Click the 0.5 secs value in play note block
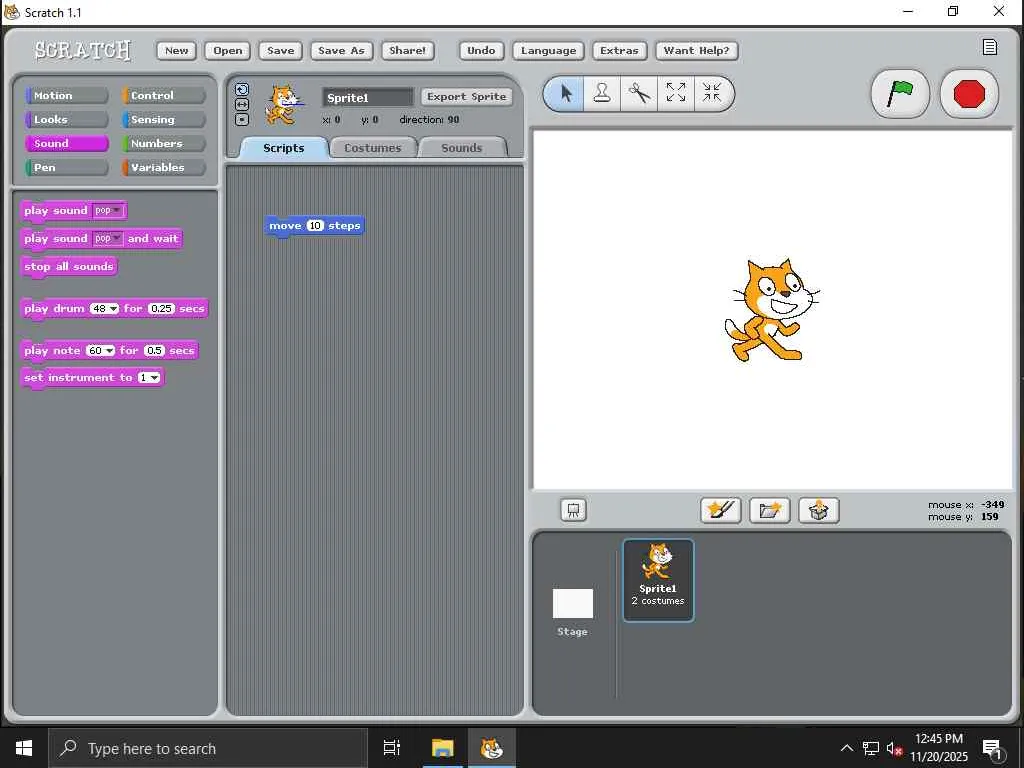This screenshot has width=1024, height=768. [154, 351]
